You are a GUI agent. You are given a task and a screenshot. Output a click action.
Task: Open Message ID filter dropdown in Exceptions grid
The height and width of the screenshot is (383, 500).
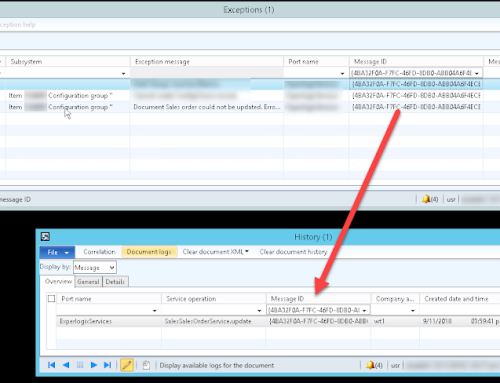pyautogui.click(x=477, y=73)
